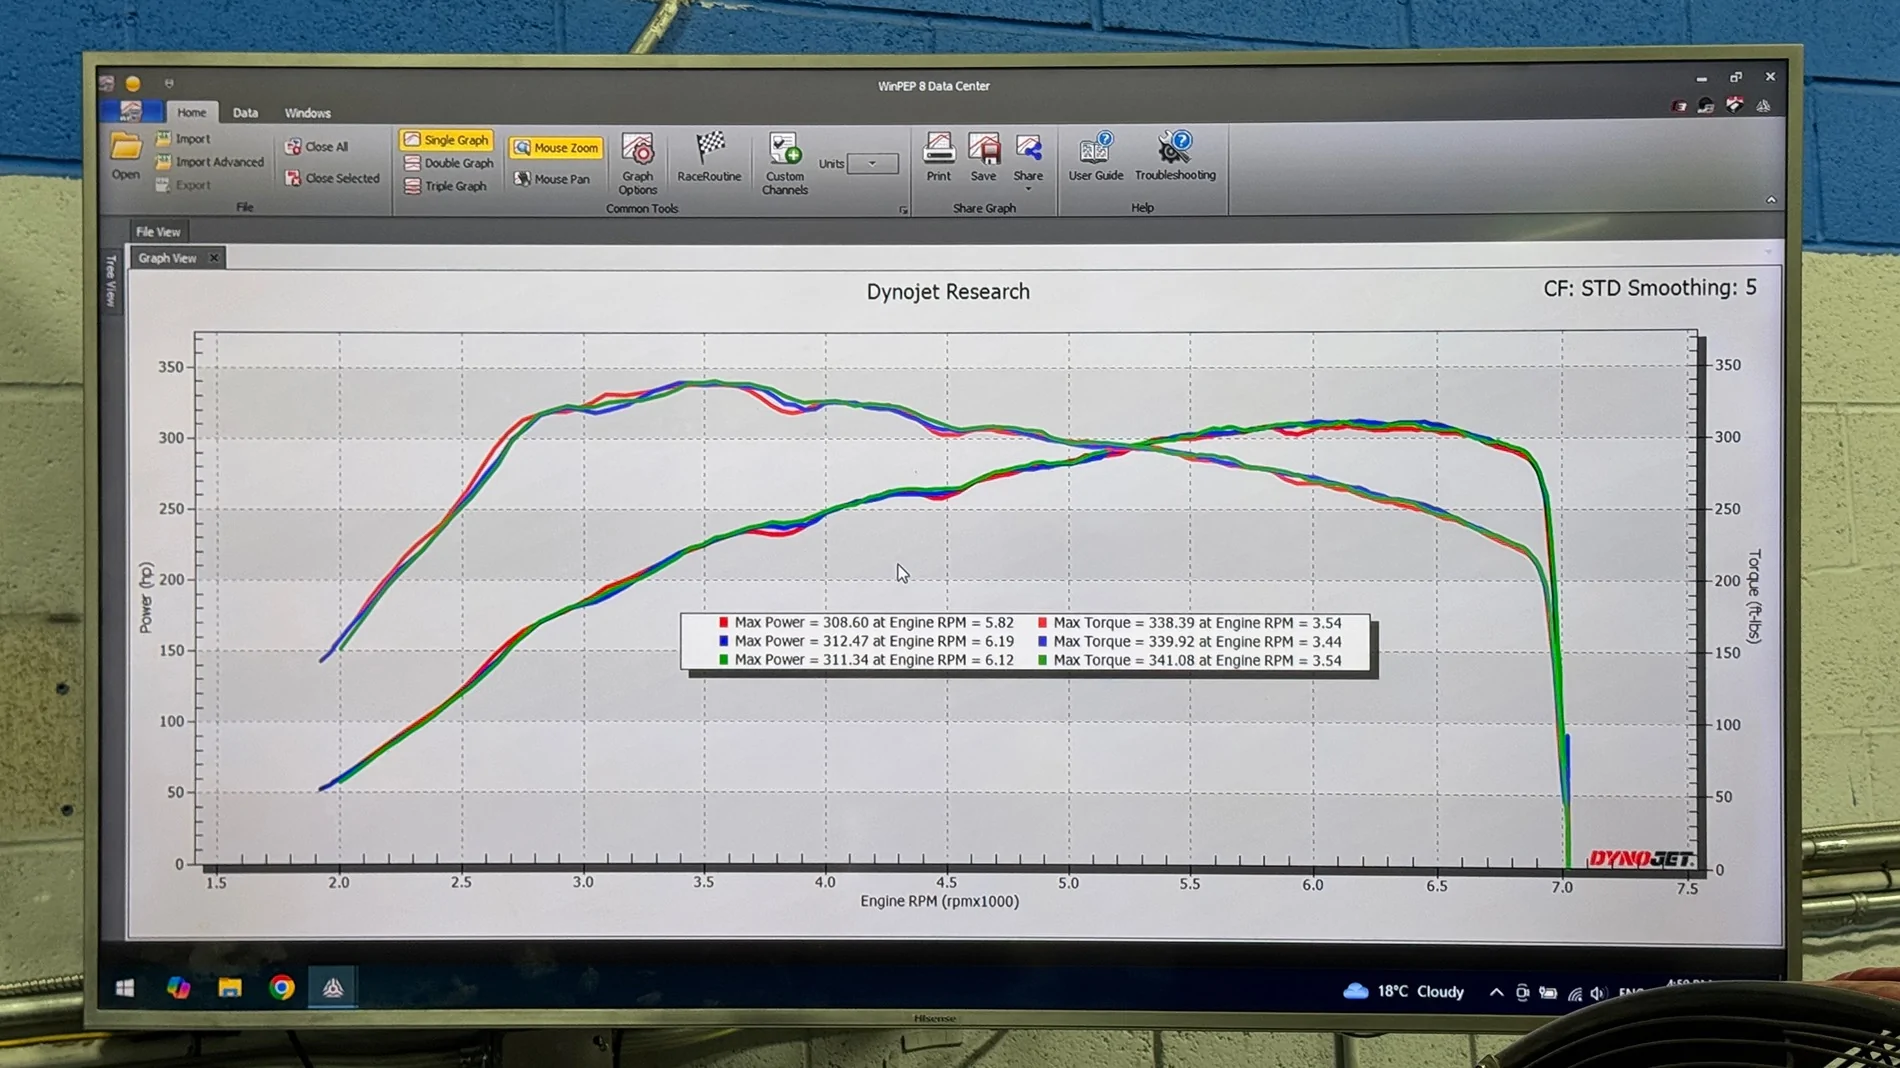This screenshot has width=1900, height=1068.
Task: Click the Export option
Action: (183, 185)
